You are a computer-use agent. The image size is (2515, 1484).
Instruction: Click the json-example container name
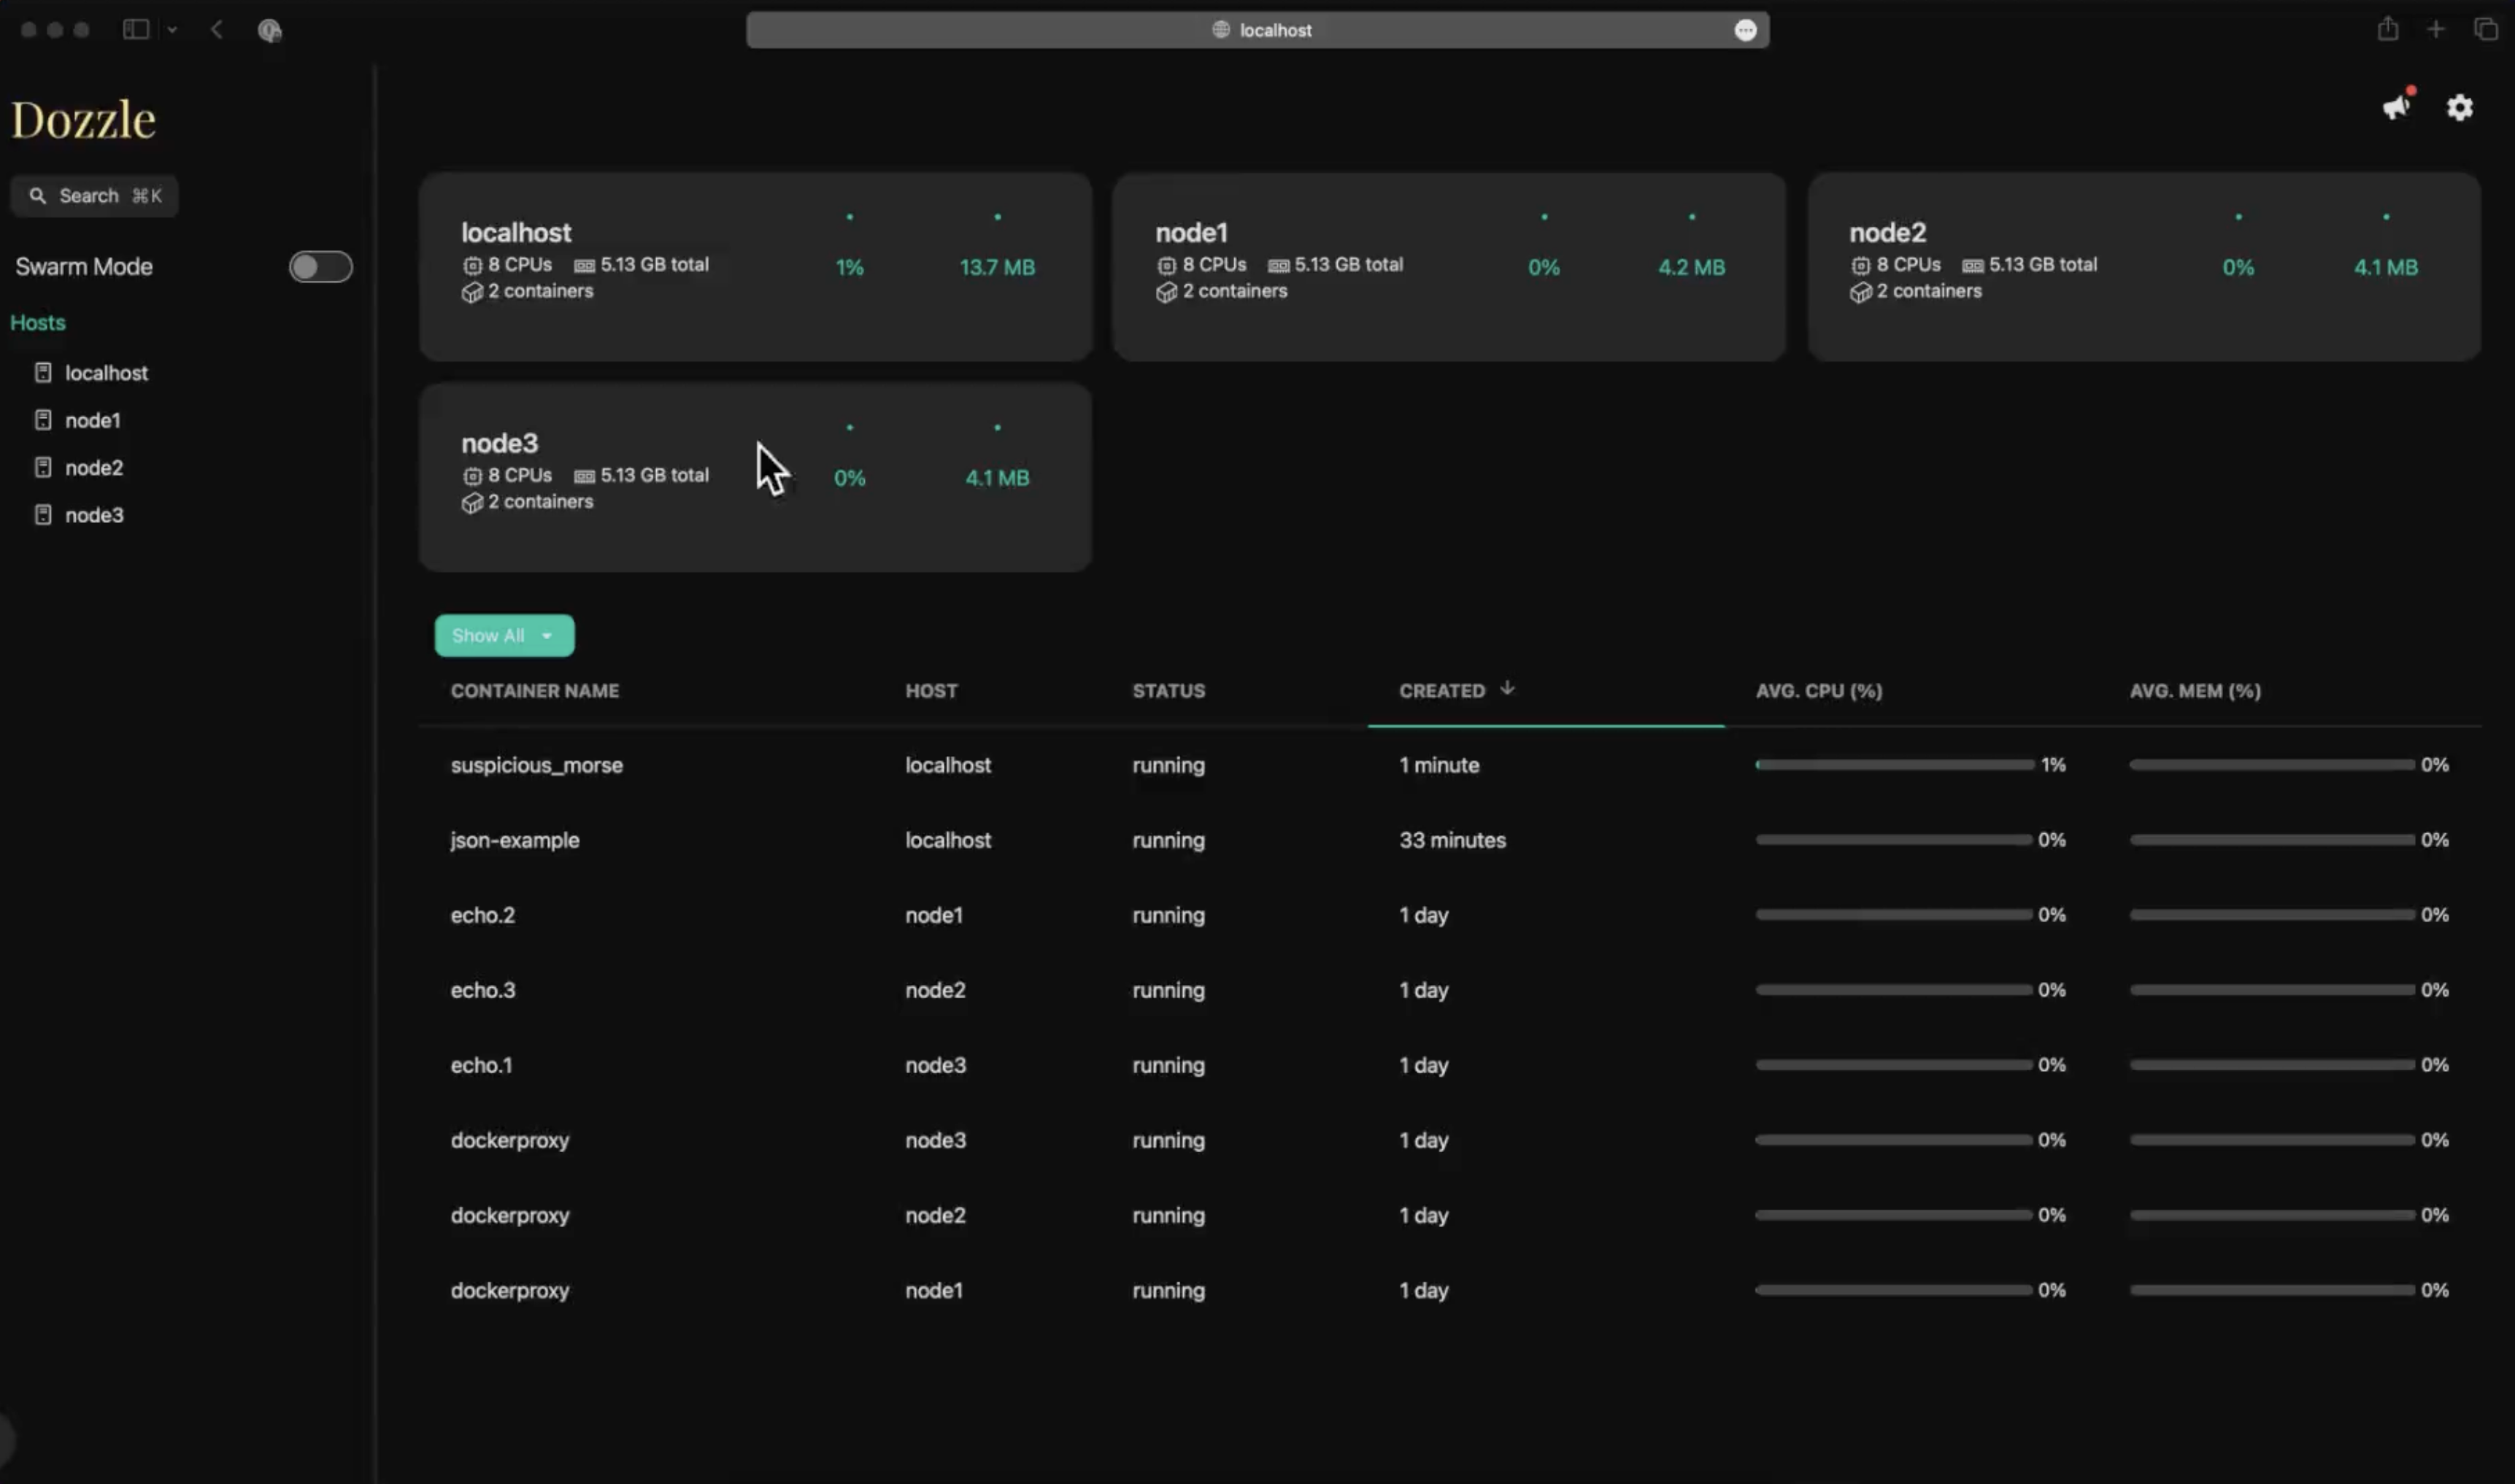515,840
